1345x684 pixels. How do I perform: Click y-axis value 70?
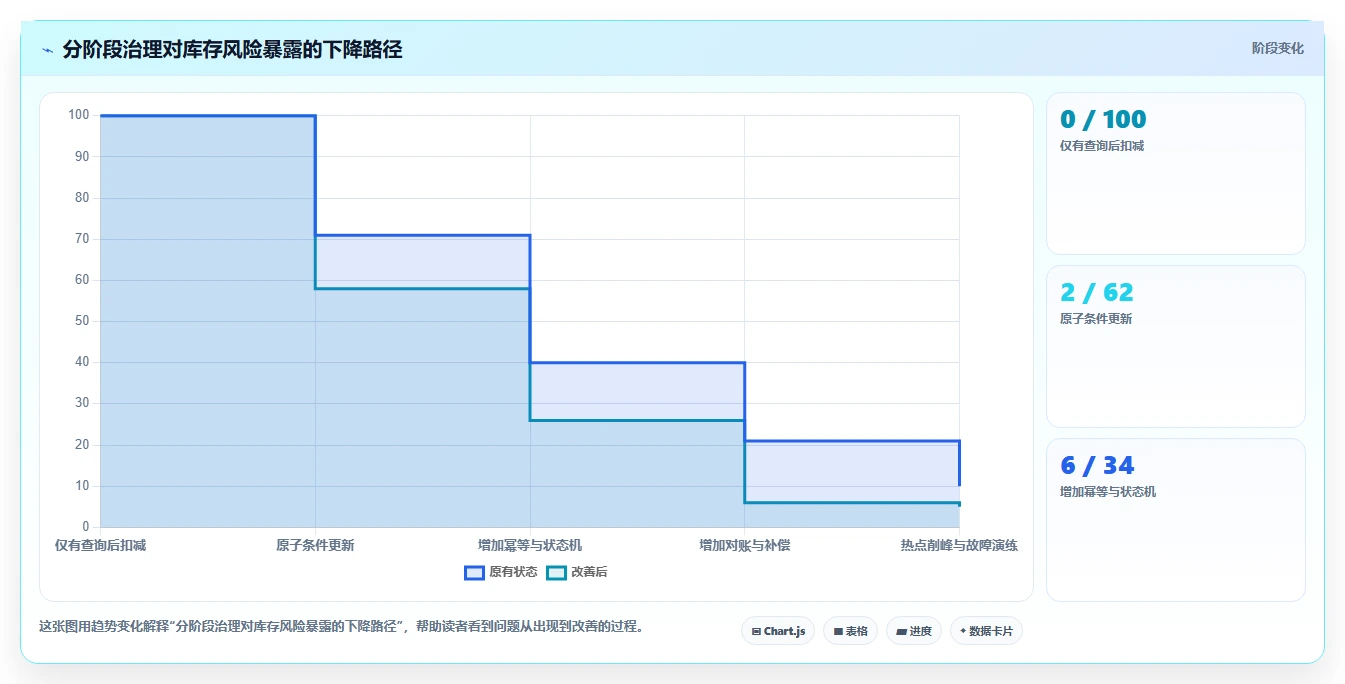click(x=82, y=239)
